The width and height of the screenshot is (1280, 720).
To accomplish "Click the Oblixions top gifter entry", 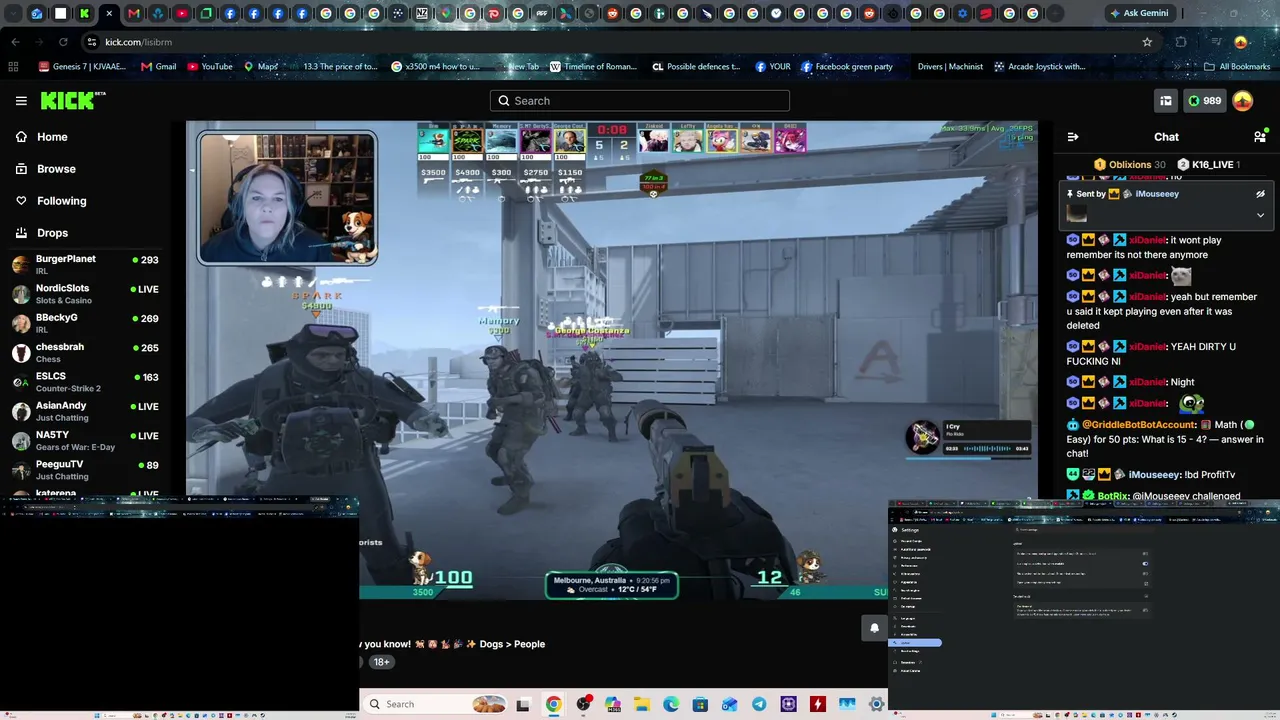I will click(x=1129, y=165).
